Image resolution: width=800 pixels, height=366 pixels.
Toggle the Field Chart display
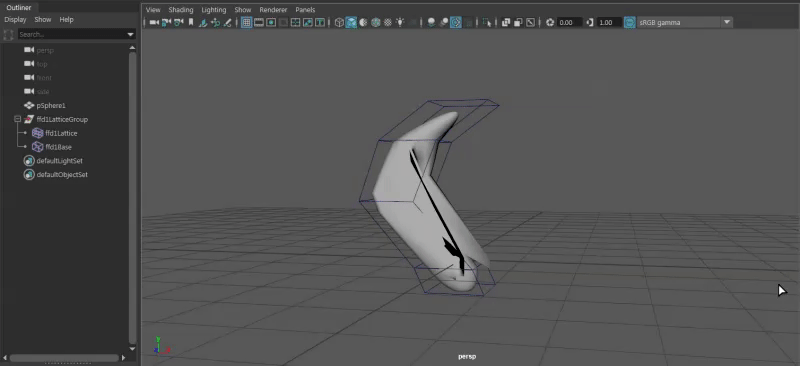pyautogui.click(x=295, y=22)
